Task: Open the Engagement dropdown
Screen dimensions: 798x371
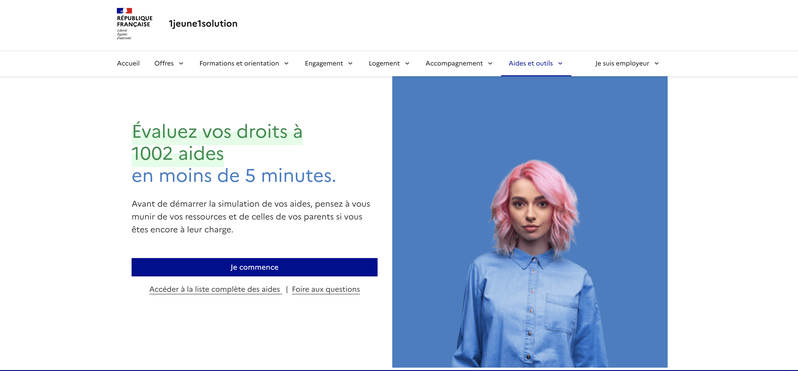Action: pyautogui.click(x=329, y=64)
